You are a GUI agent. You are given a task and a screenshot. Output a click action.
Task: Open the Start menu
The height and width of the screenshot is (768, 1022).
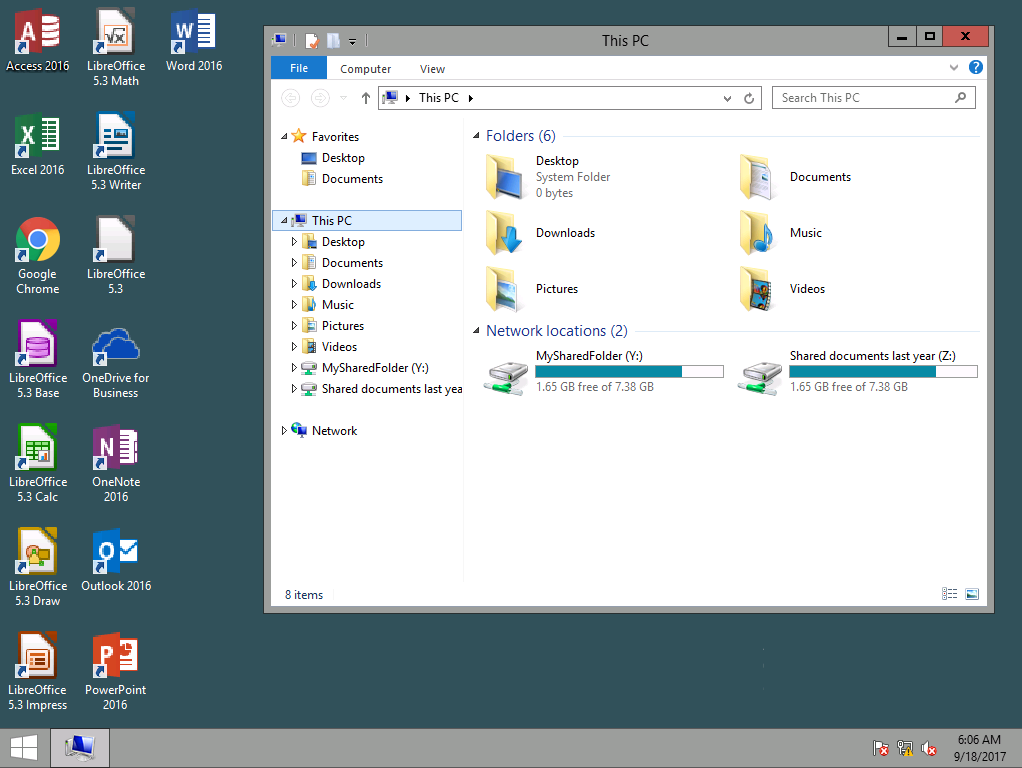coord(22,747)
